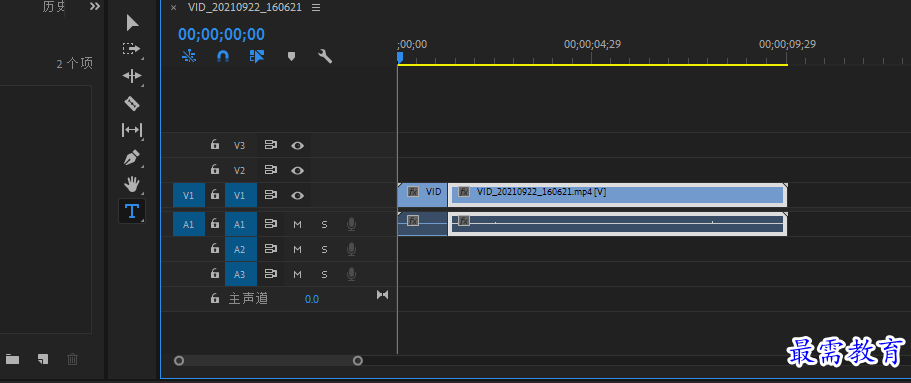Enable voice-over record on A3

pos(351,274)
